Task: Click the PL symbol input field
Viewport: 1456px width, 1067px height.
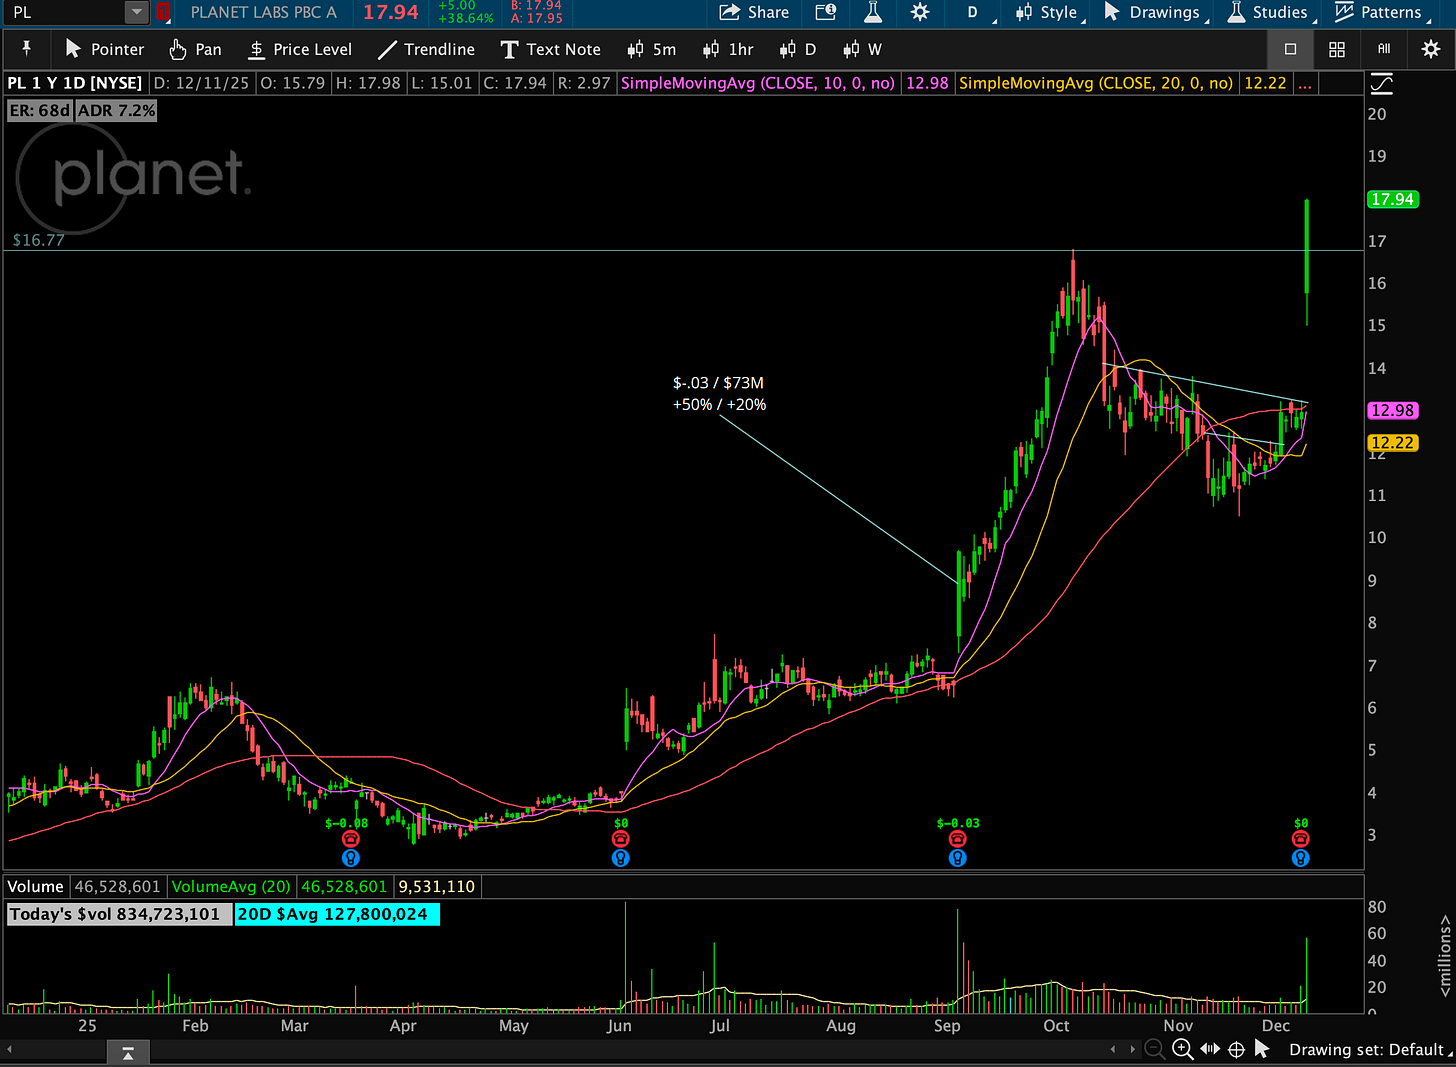Action: 64,12
